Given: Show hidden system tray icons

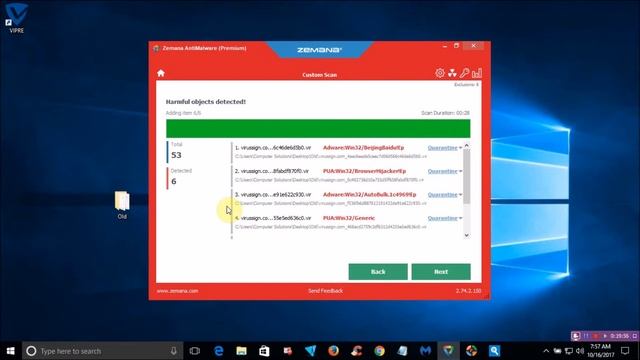Looking at the screenshot, I should (546, 351).
